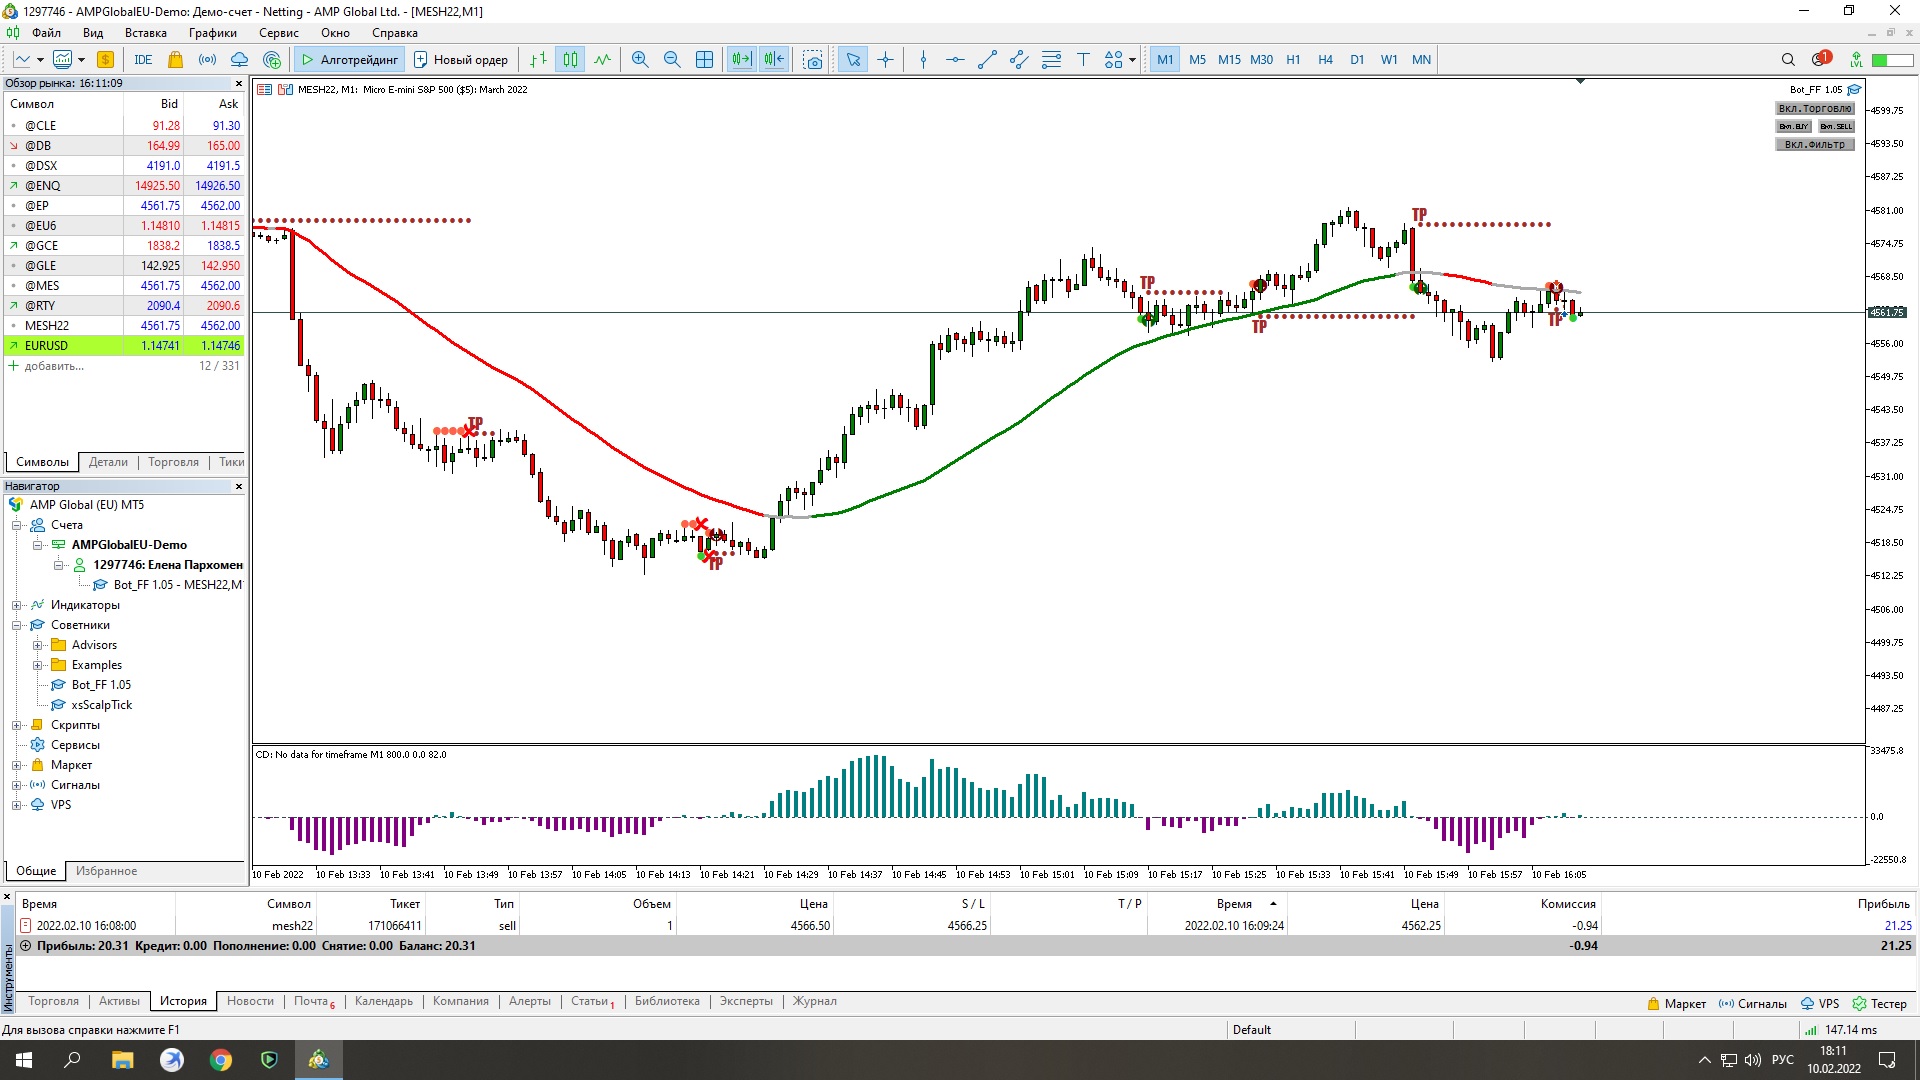Select EURUSD row in Market Watch
The width and height of the screenshot is (1920, 1080).
point(47,346)
